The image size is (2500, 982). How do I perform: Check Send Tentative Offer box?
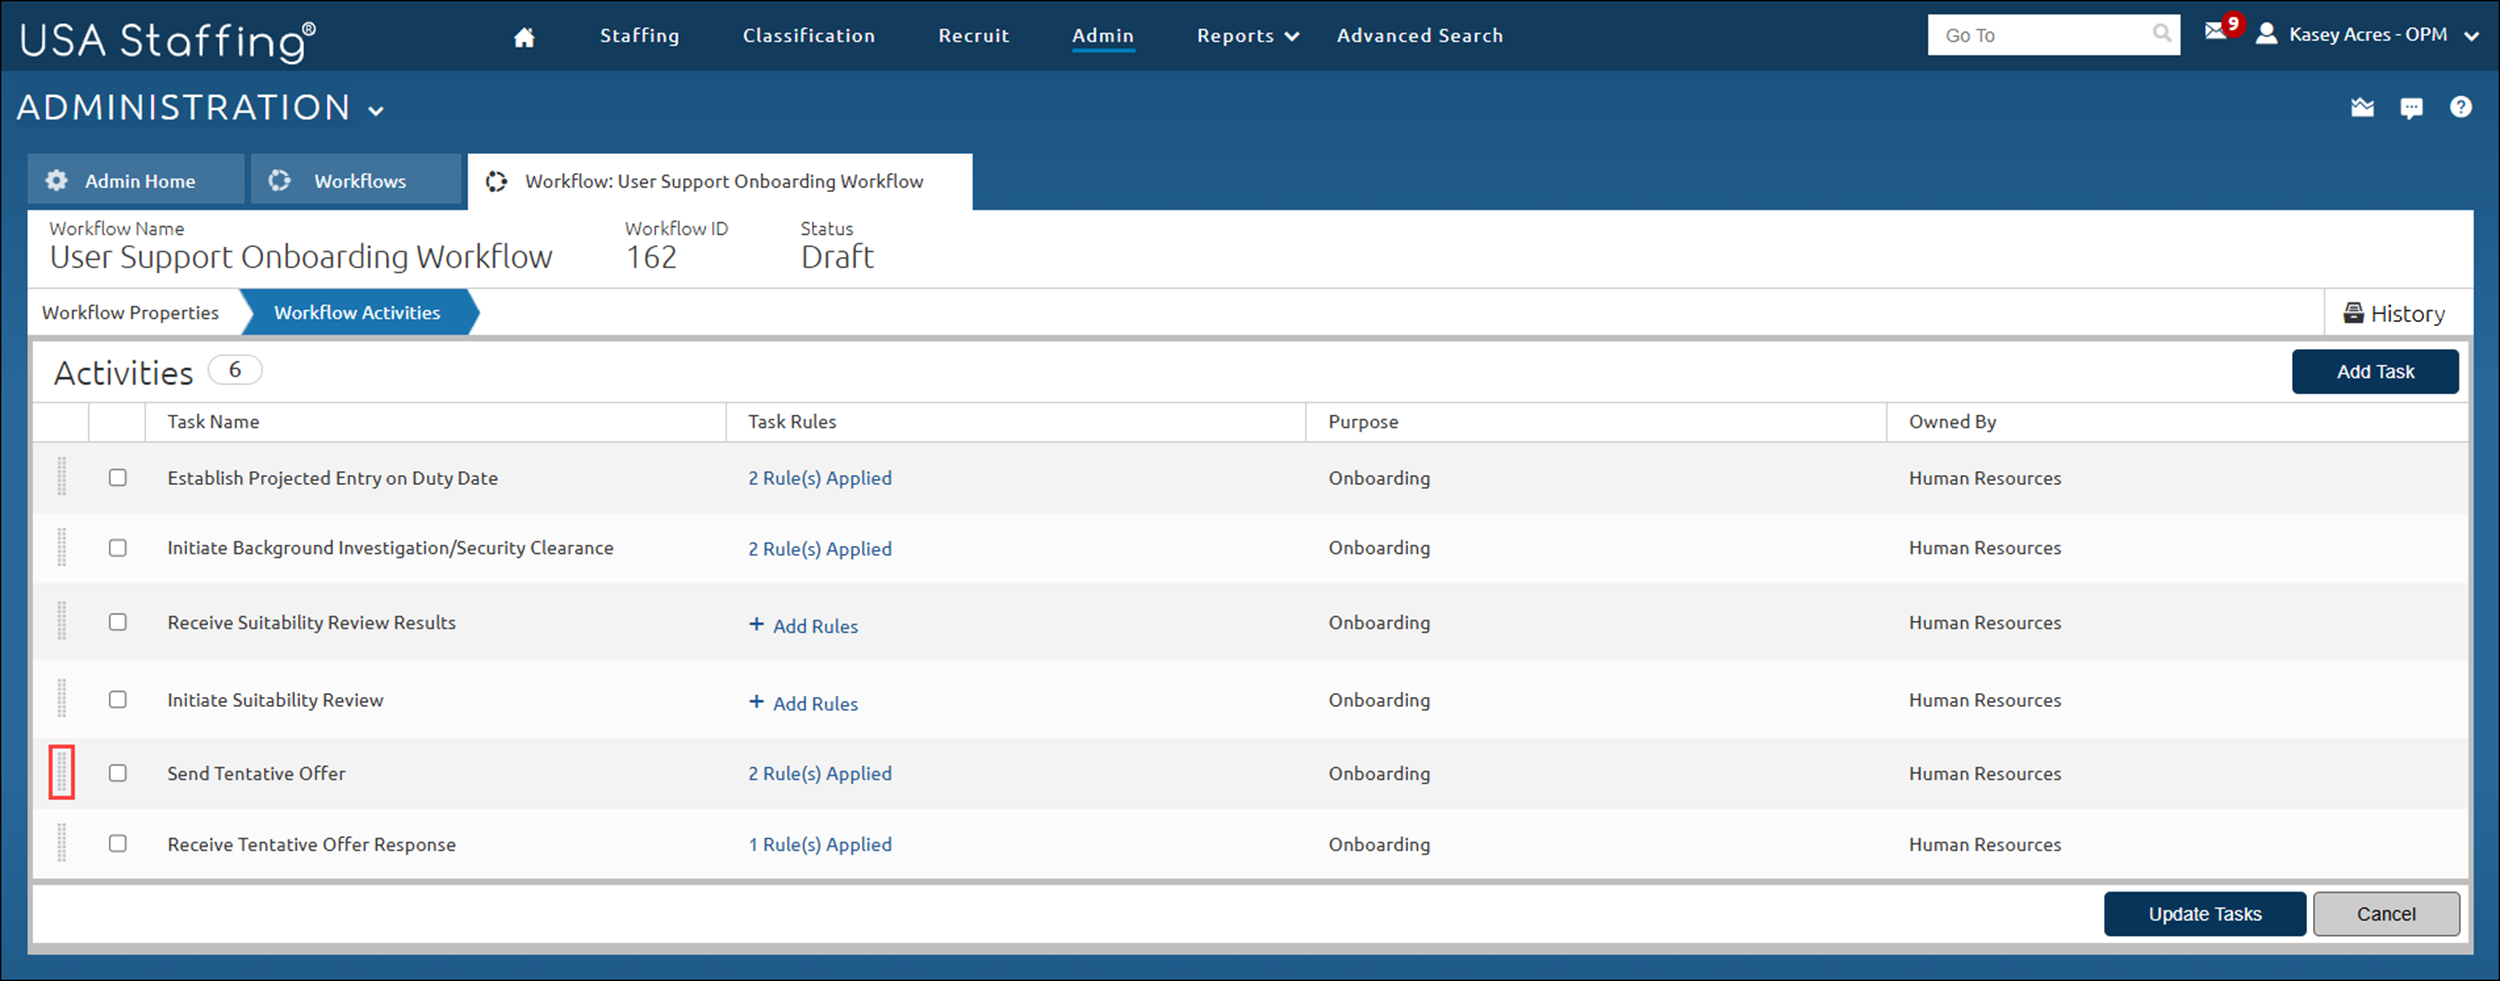[118, 773]
